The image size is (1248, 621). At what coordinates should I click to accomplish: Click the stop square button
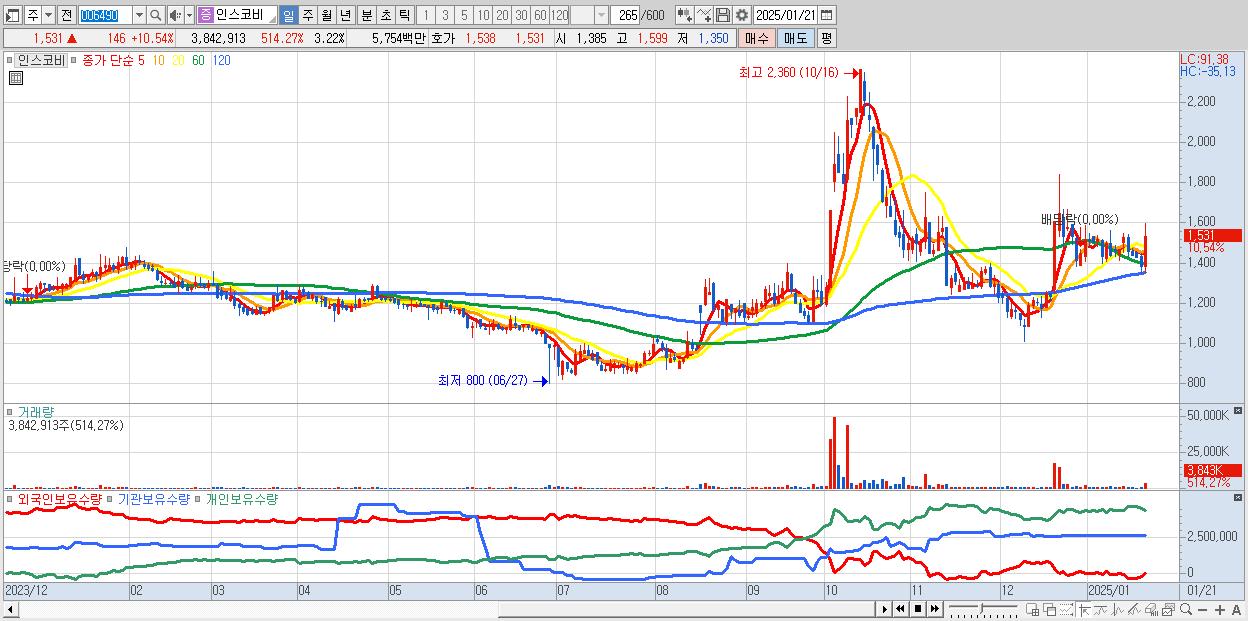tap(918, 609)
